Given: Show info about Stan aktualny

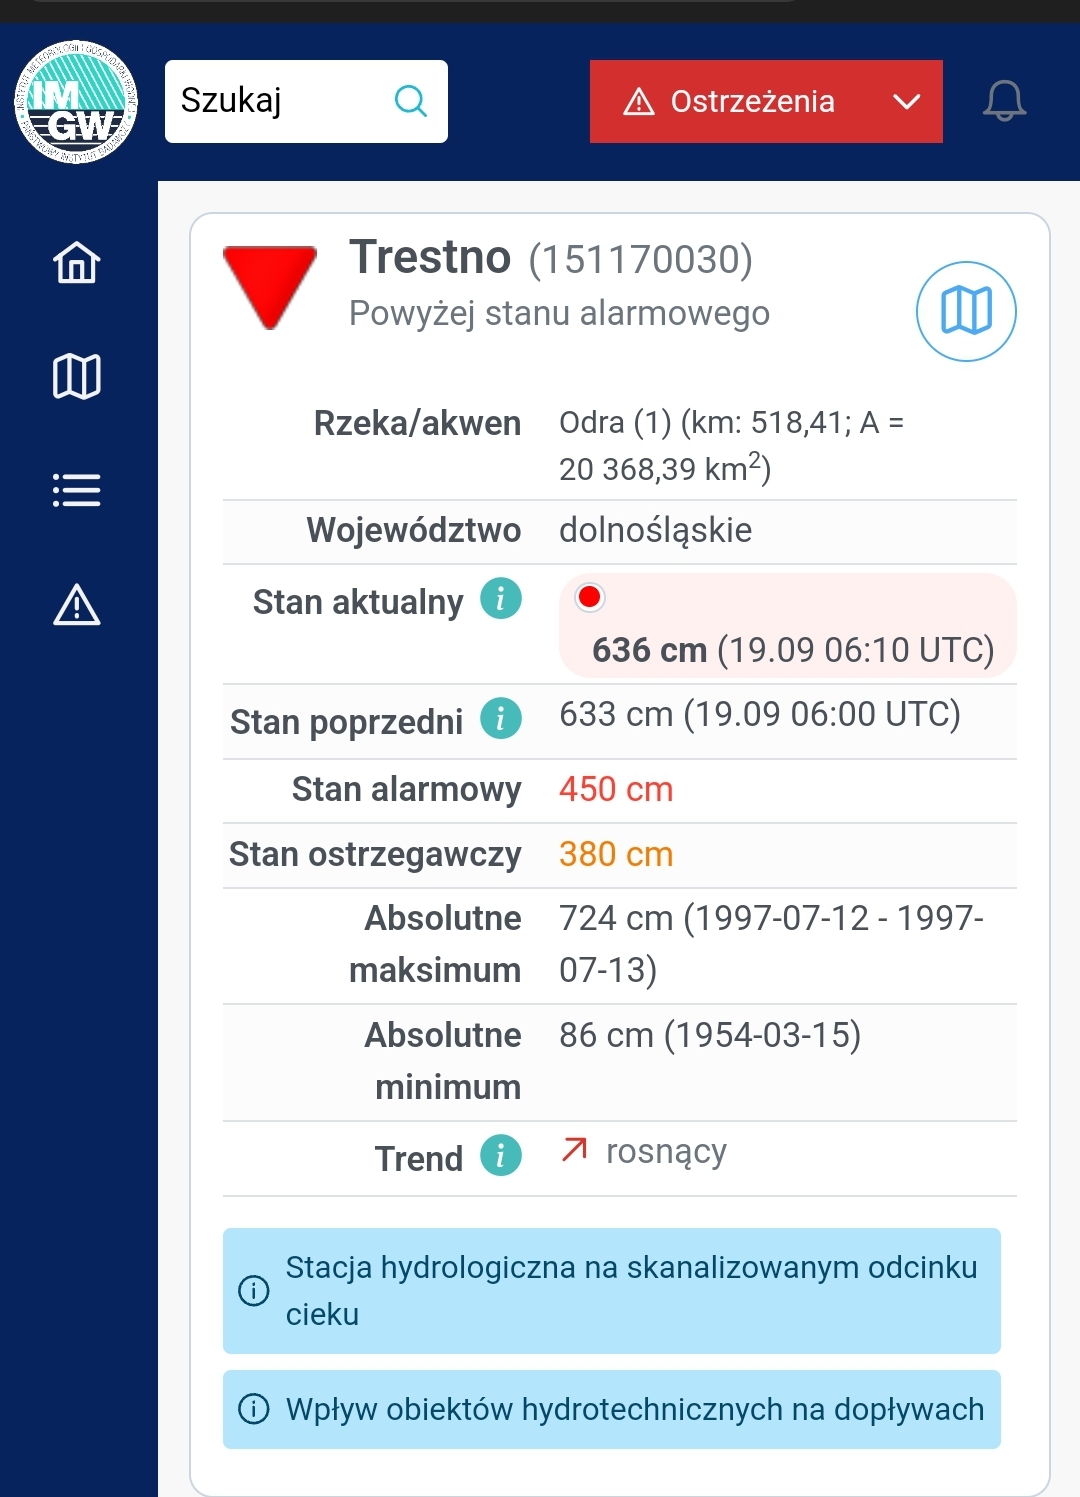Looking at the screenshot, I should pos(501,599).
